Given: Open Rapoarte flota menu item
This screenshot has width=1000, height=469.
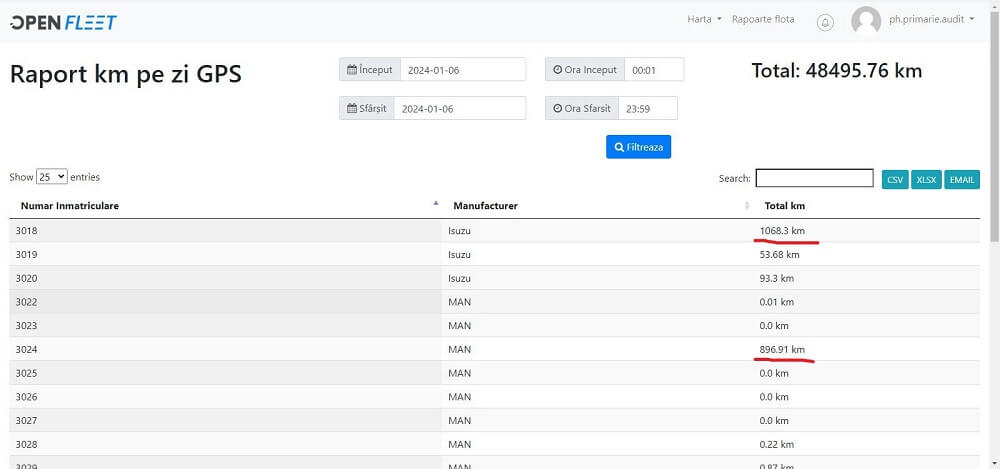Looking at the screenshot, I should click(763, 20).
